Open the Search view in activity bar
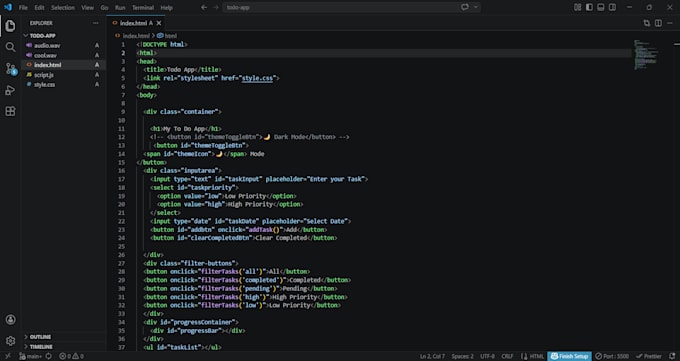680x361 pixels. tap(10, 47)
